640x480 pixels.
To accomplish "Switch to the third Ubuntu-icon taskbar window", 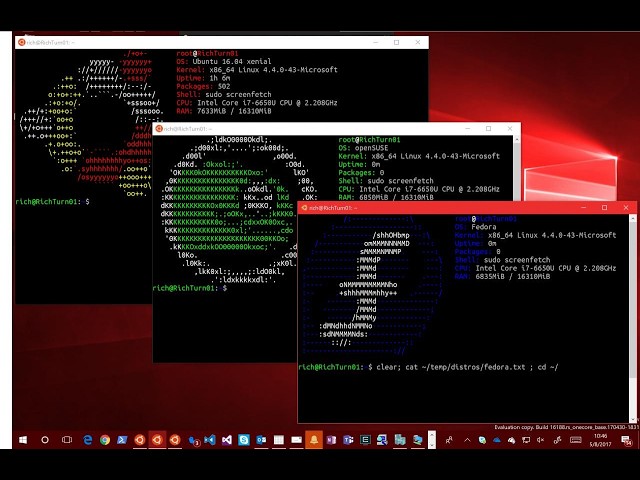I will 175,440.
